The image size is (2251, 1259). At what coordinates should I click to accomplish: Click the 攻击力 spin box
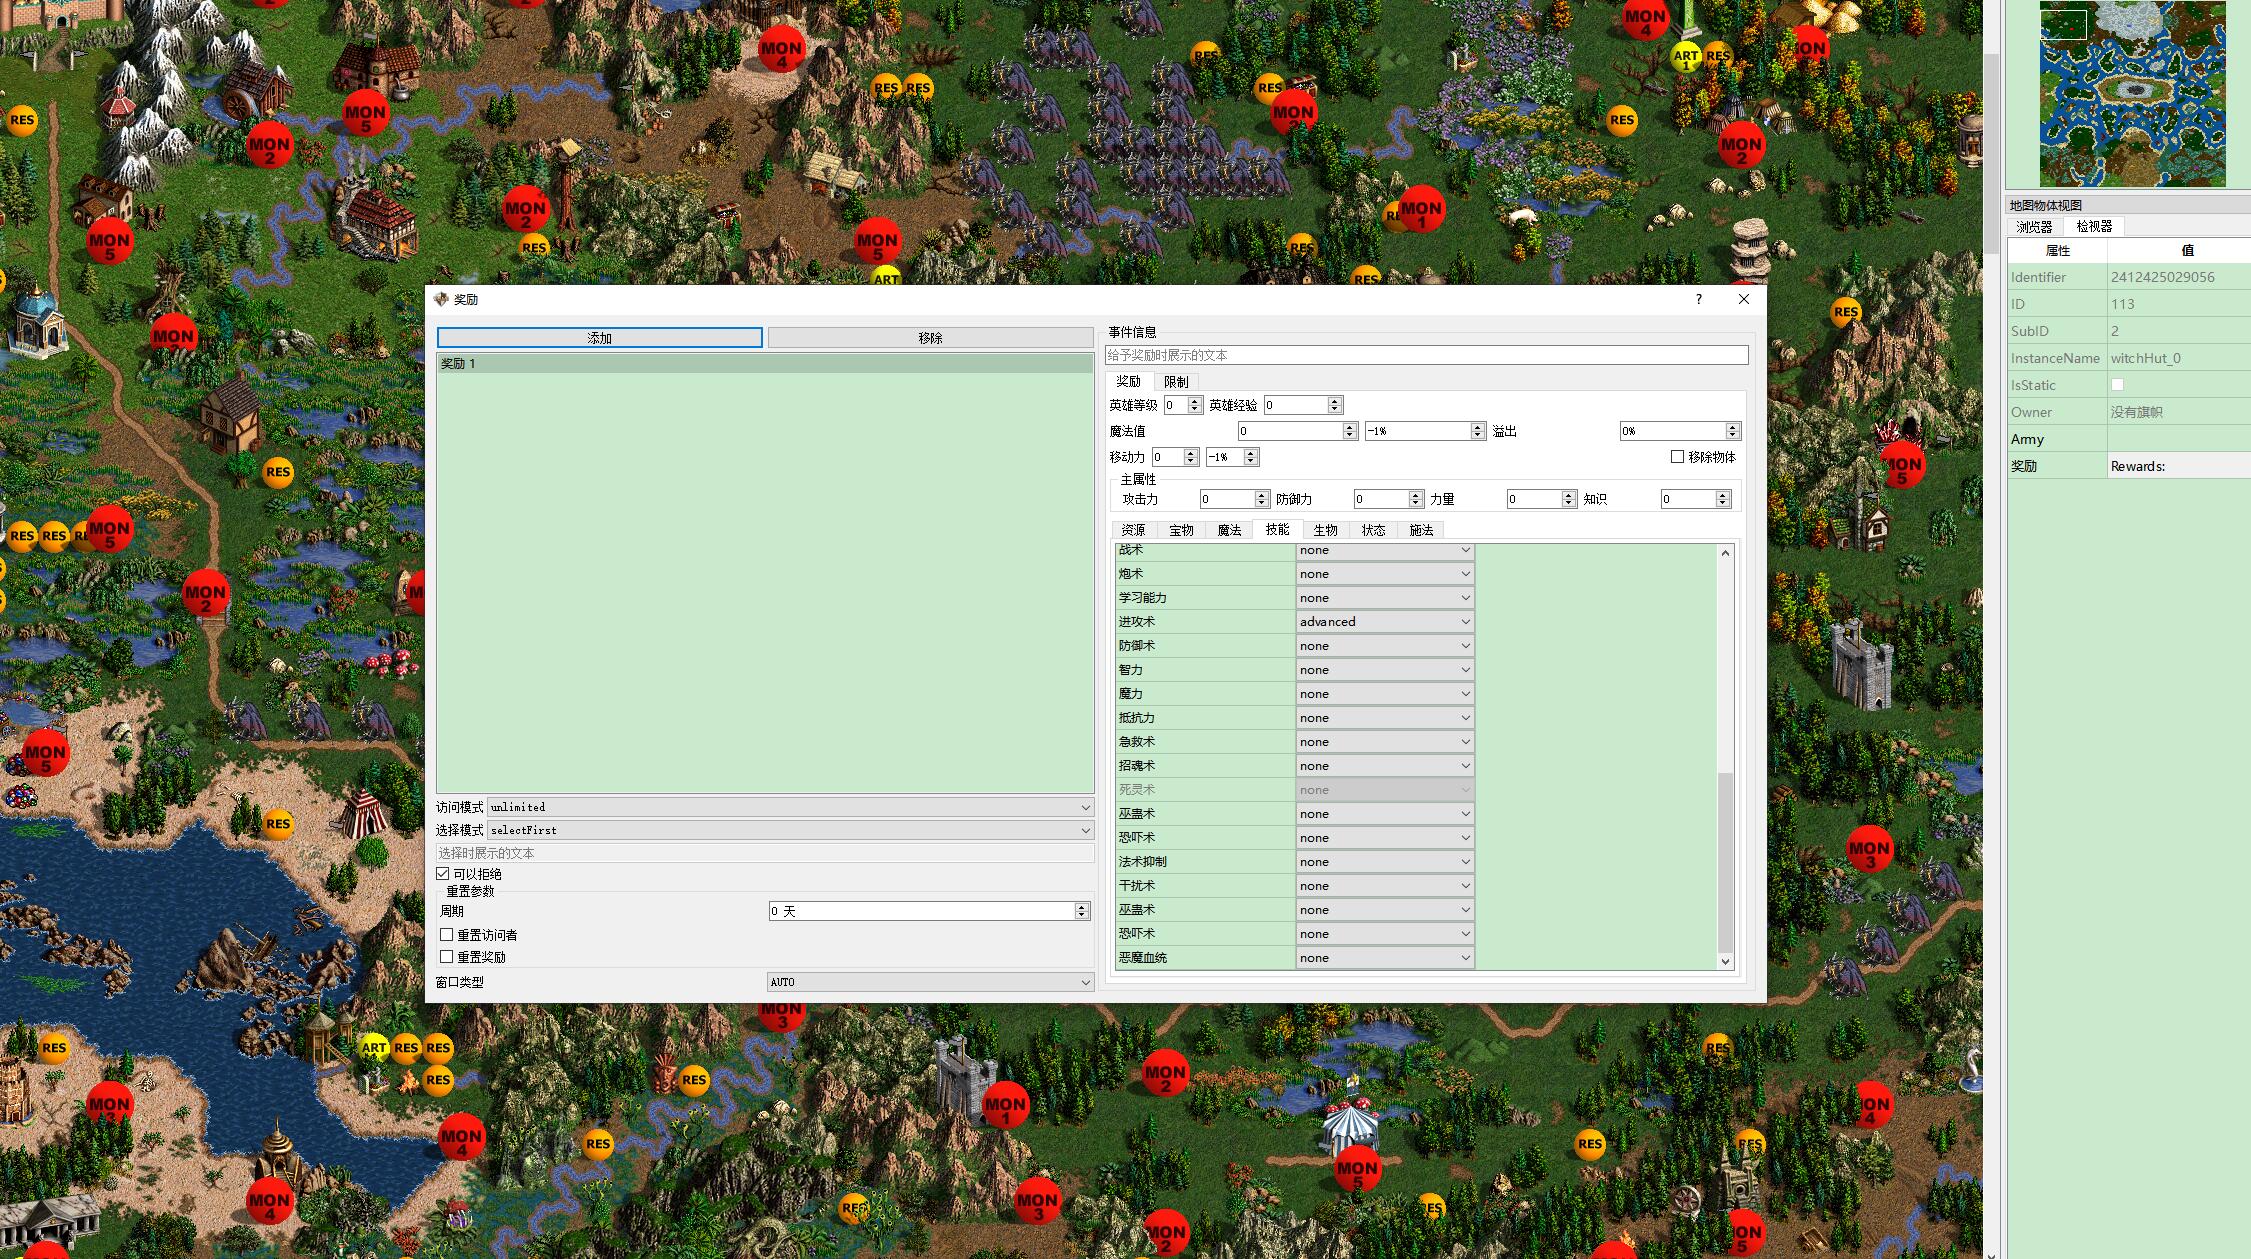(x=1234, y=499)
